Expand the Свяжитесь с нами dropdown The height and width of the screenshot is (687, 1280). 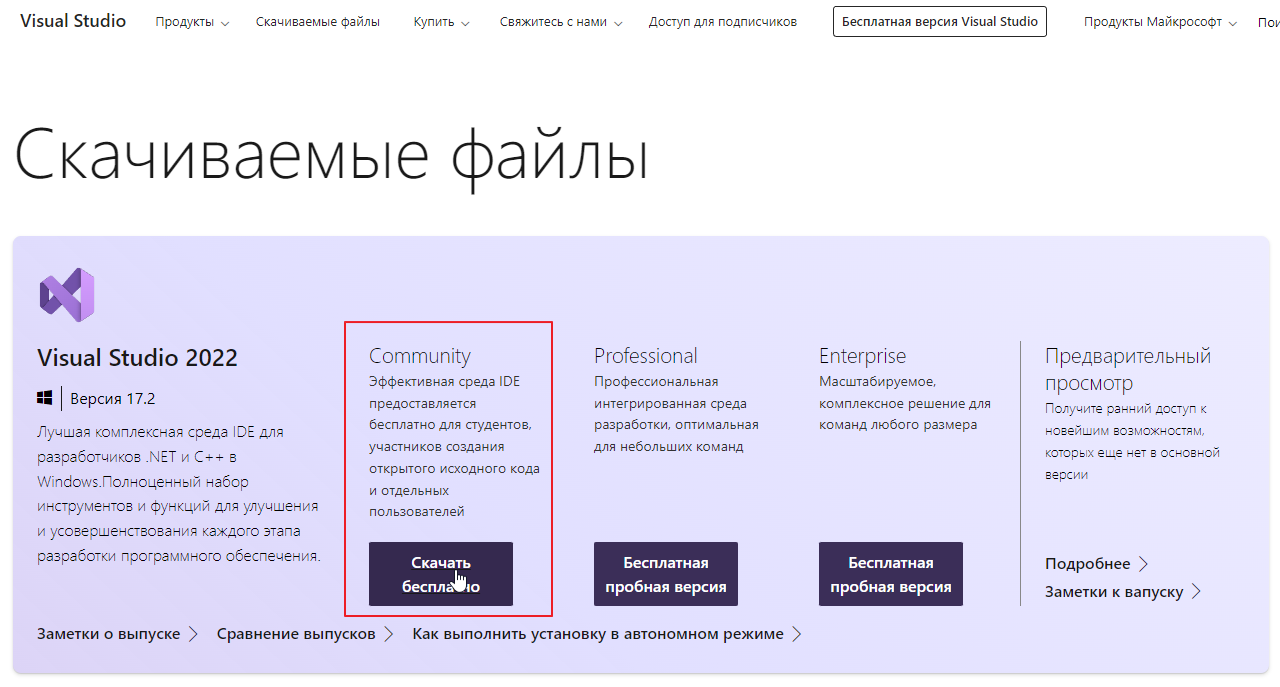560,22
